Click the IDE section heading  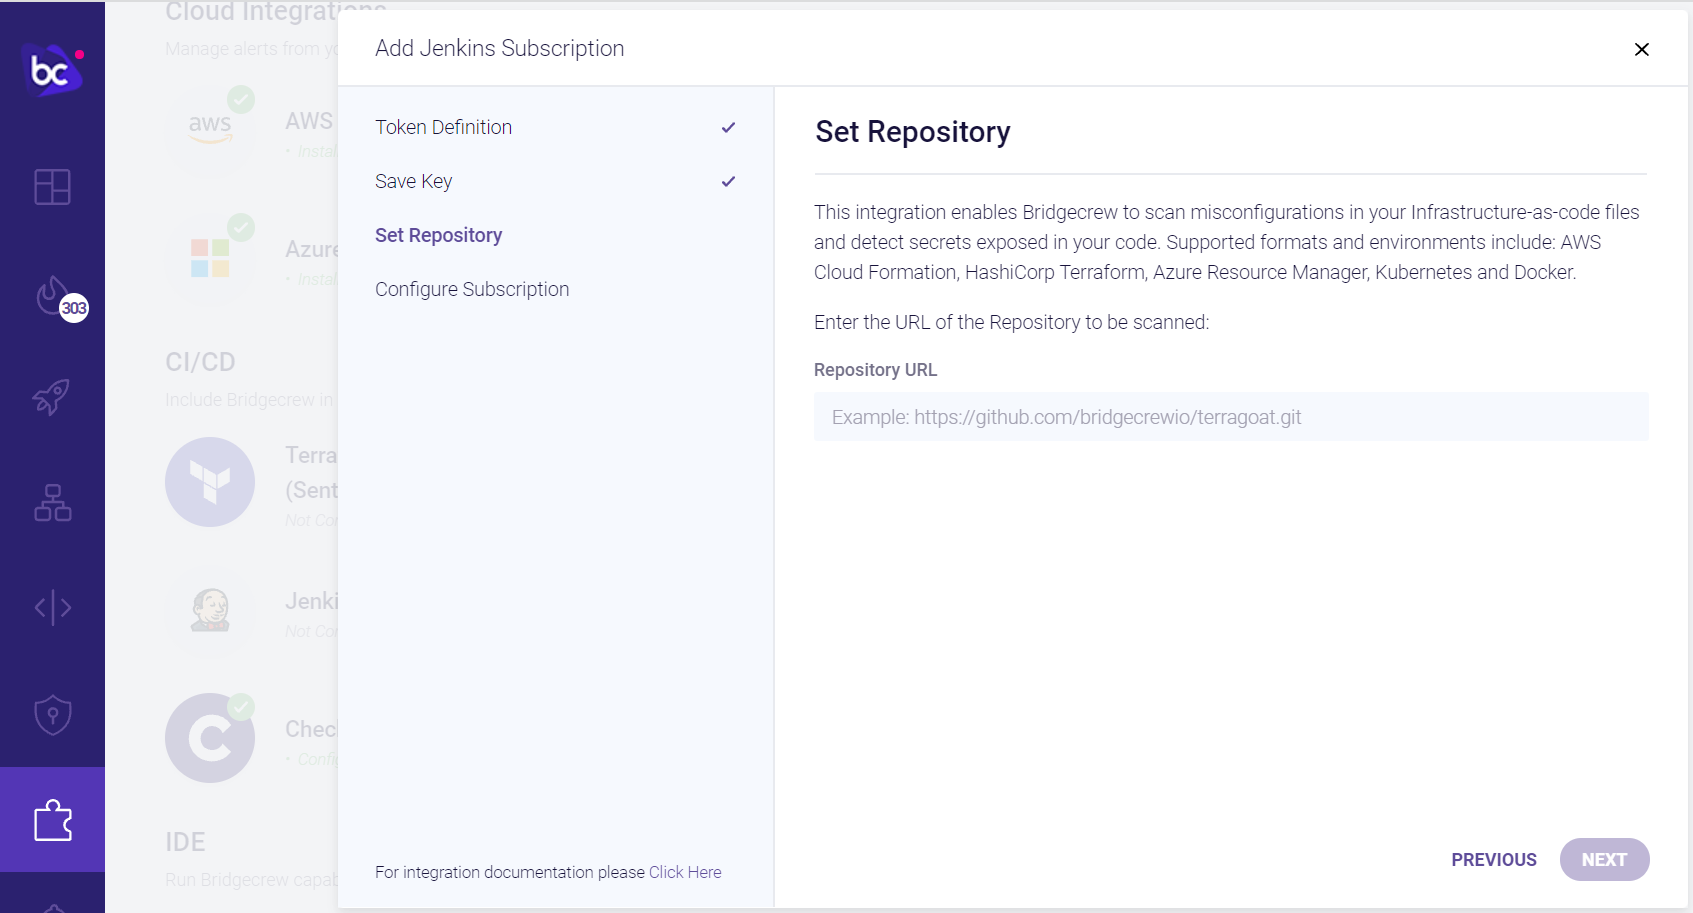tap(185, 842)
